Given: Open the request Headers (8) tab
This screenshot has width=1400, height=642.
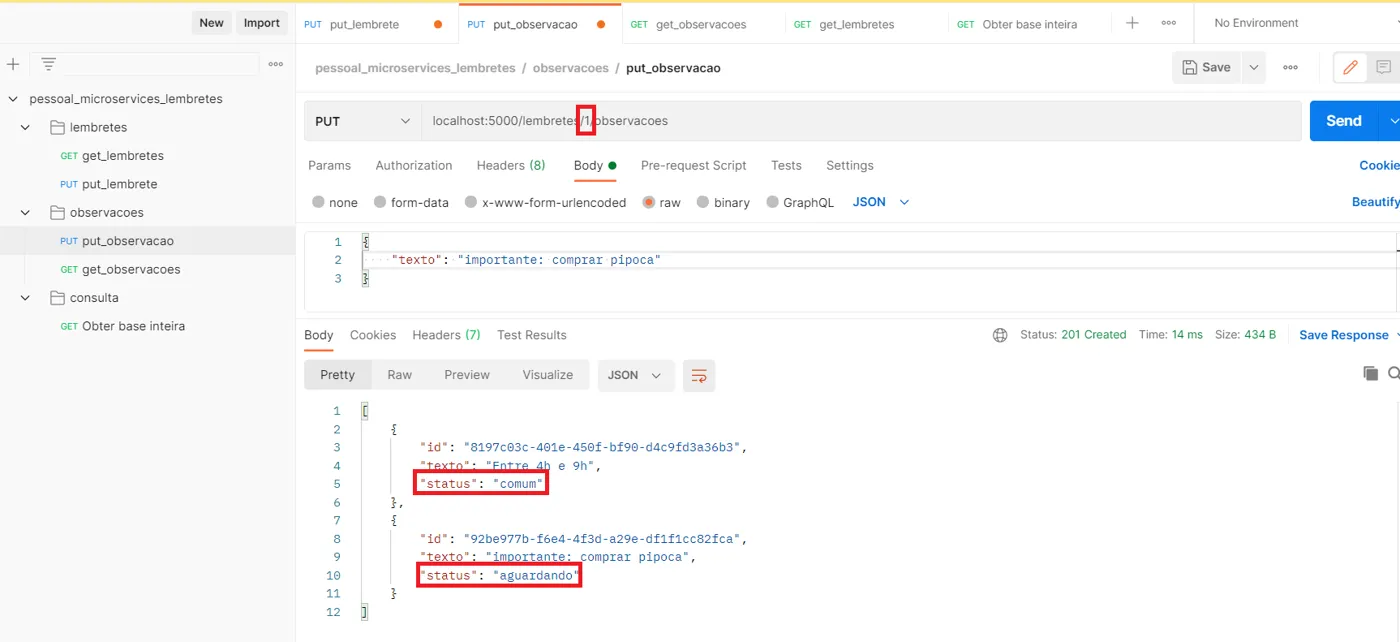Looking at the screenshot, I should point(511,165).
